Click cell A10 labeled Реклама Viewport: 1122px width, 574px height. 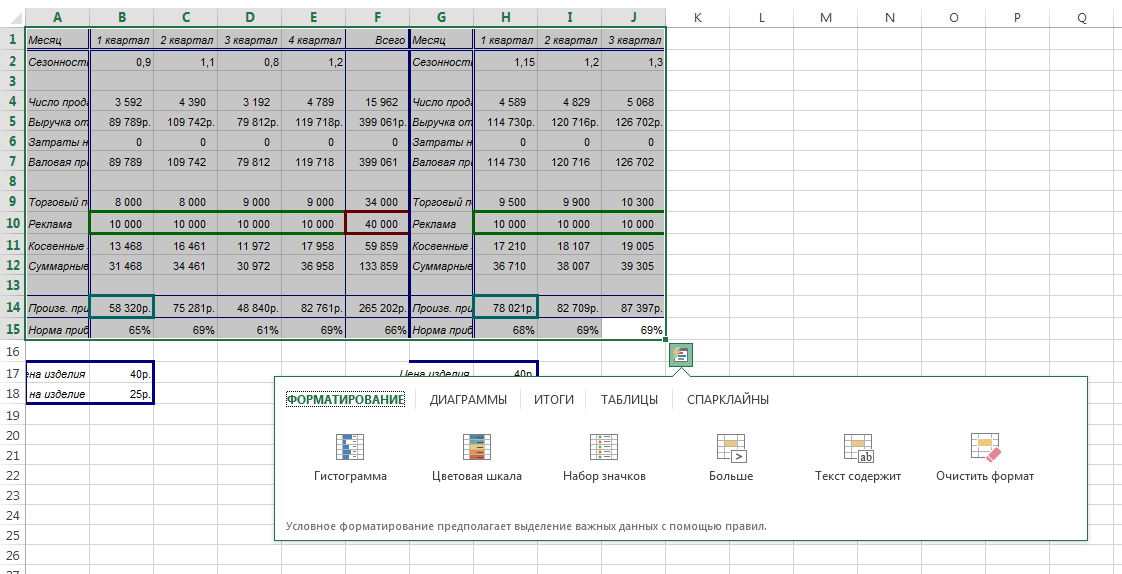coord(58,223)
